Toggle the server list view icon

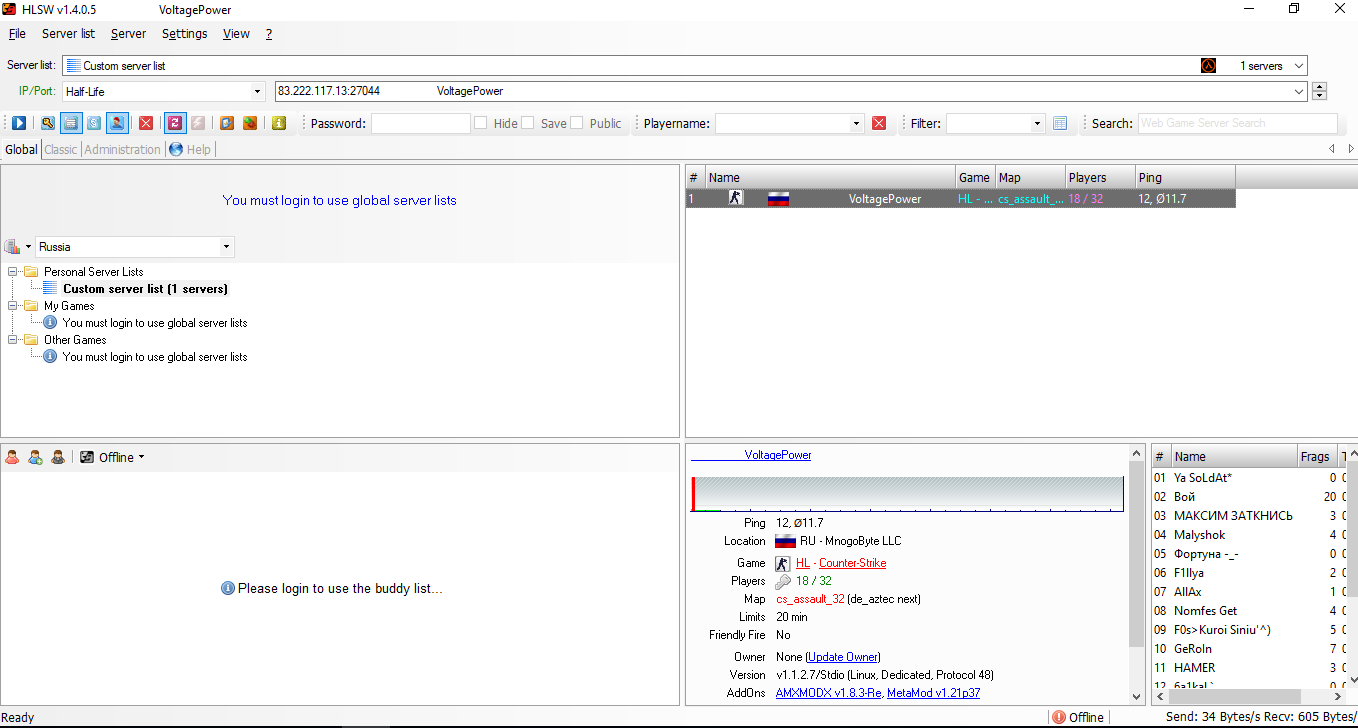71,123
